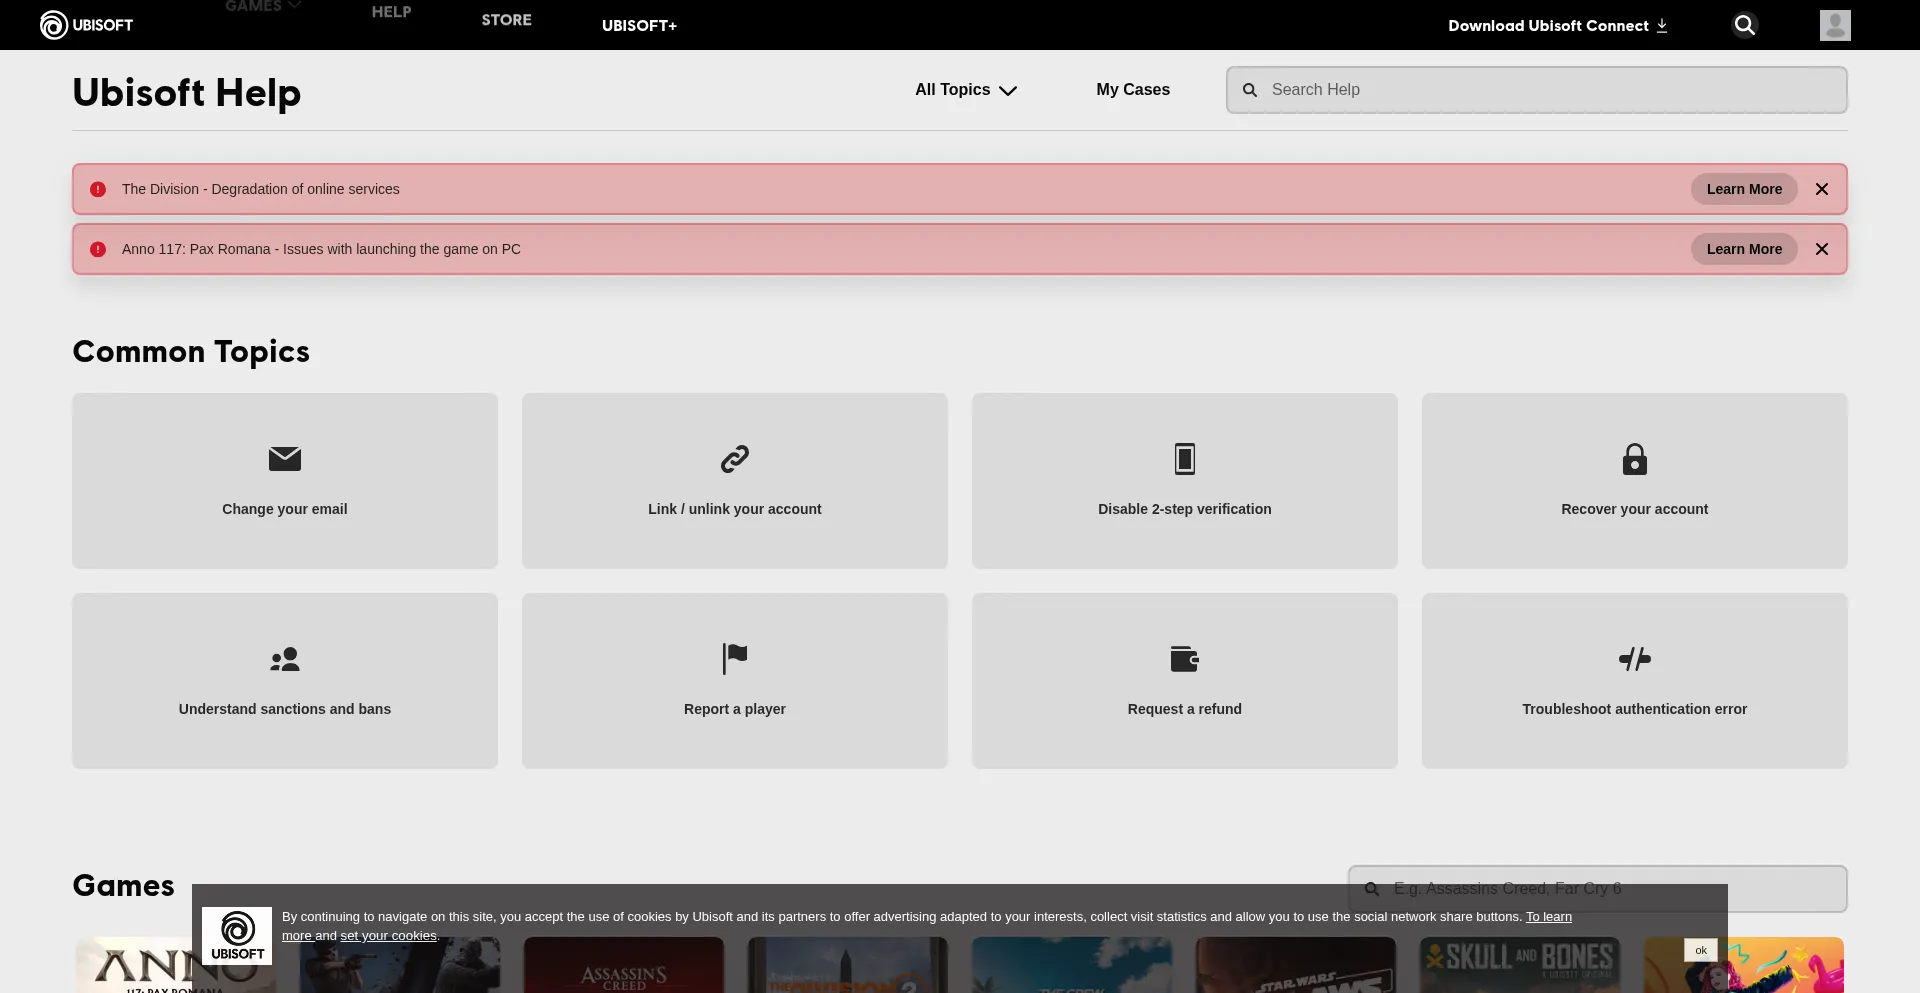
Task: Click the chain link icon for account linking
Action: 734,459
